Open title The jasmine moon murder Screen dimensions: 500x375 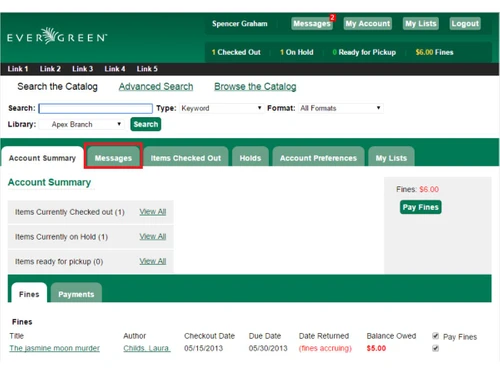(x=54, y=348)
